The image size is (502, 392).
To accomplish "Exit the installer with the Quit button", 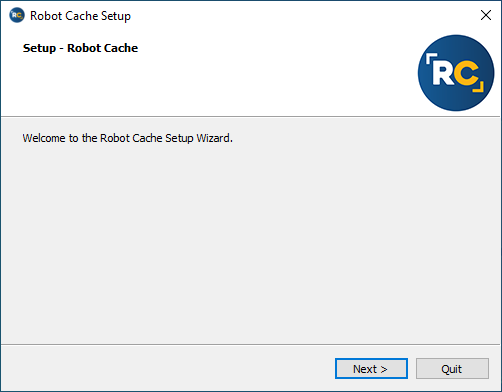I will point(452,369).
